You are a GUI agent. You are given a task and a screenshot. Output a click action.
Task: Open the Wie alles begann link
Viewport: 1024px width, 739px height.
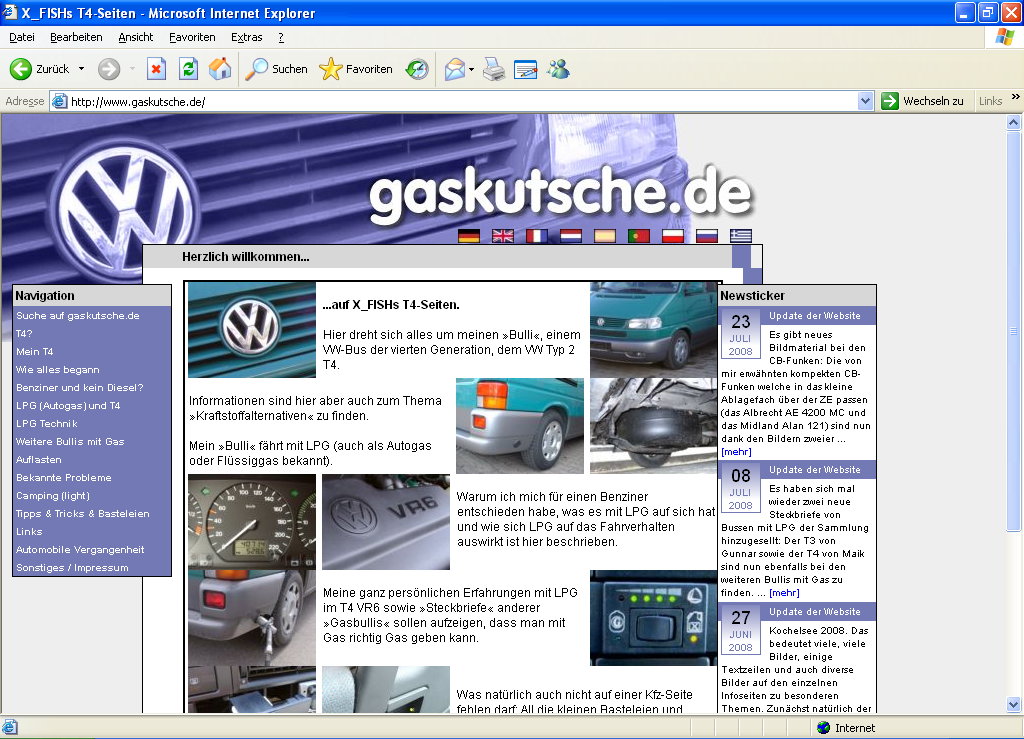click(57, 370)
